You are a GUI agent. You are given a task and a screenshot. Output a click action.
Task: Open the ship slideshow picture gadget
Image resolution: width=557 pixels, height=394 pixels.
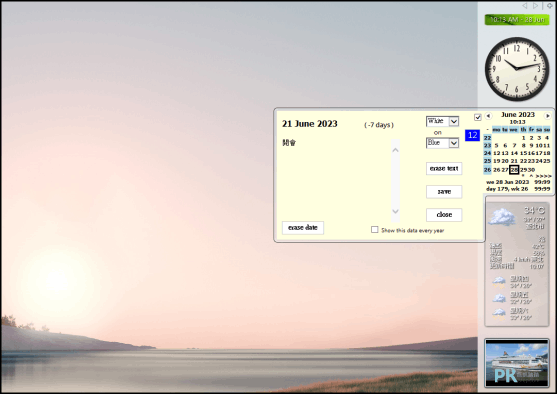pyautogui.click(x=517, y=363)
